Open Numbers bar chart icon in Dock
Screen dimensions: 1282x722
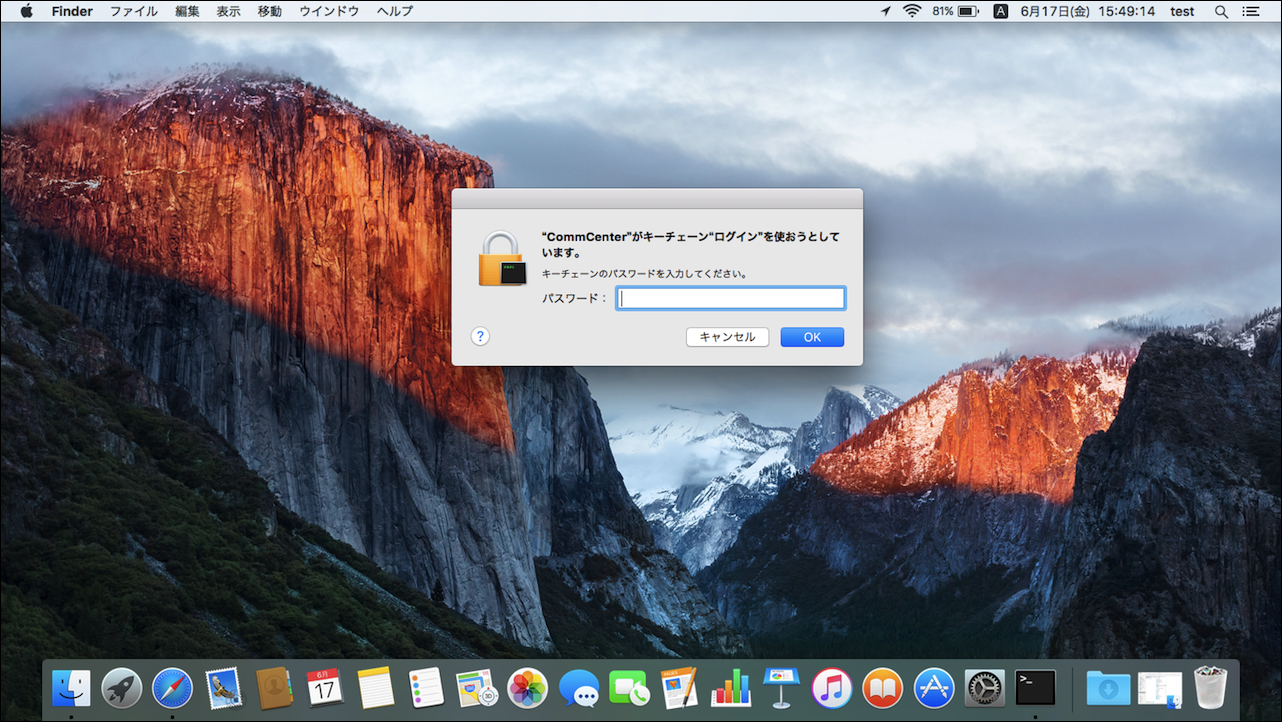[731, 688]
